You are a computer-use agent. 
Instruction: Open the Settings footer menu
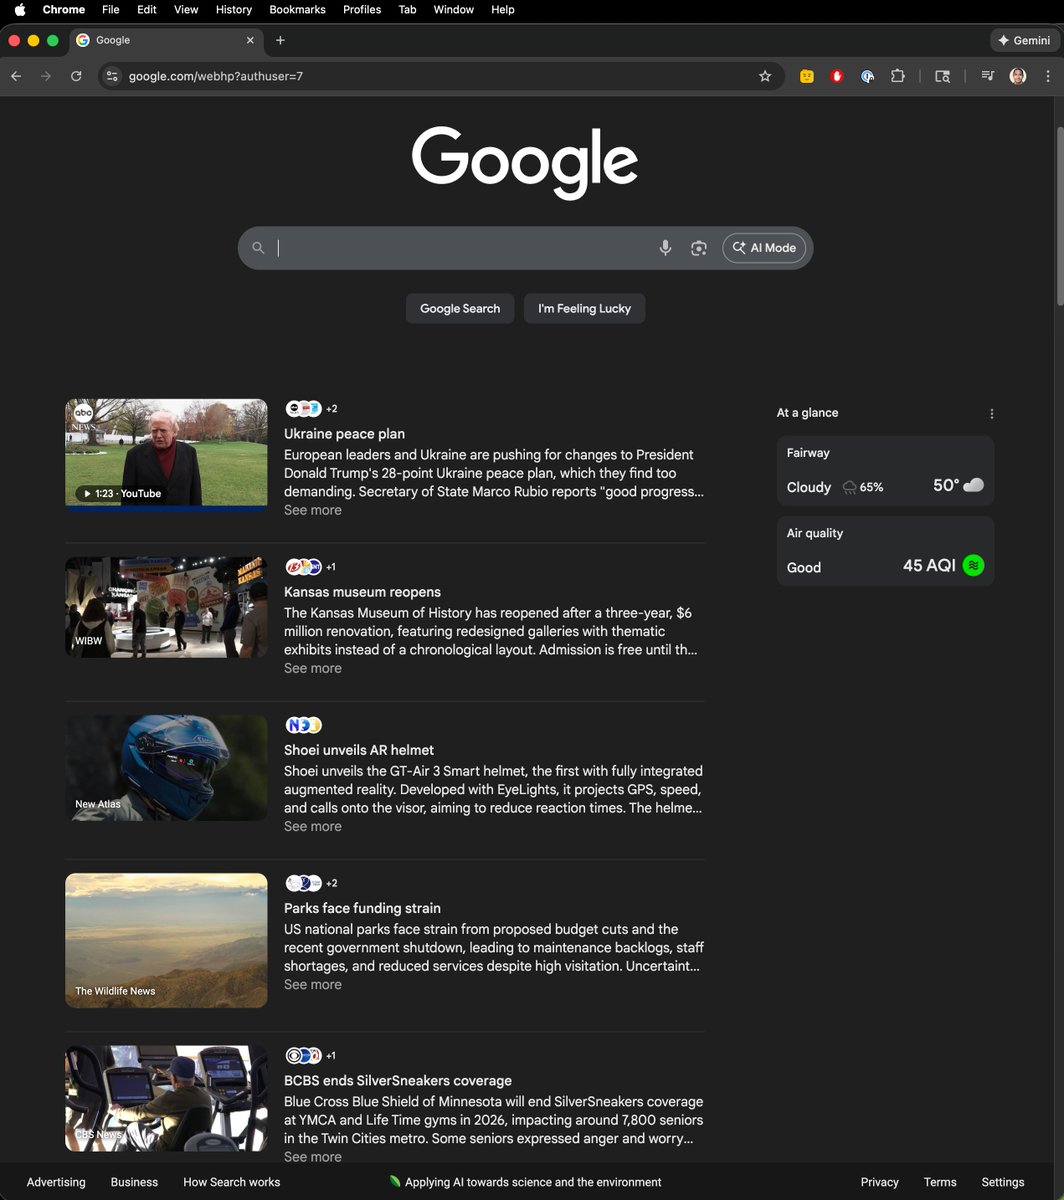1003,1182
